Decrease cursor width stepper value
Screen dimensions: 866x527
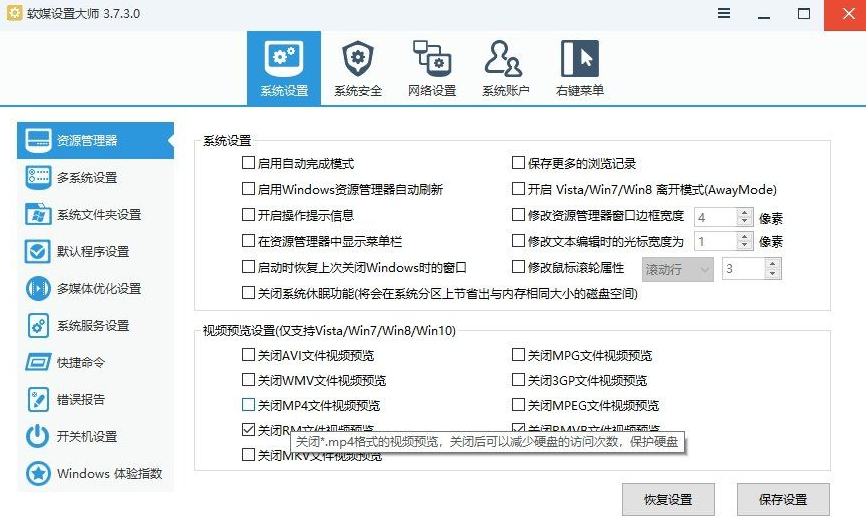(x=744, y=245)
